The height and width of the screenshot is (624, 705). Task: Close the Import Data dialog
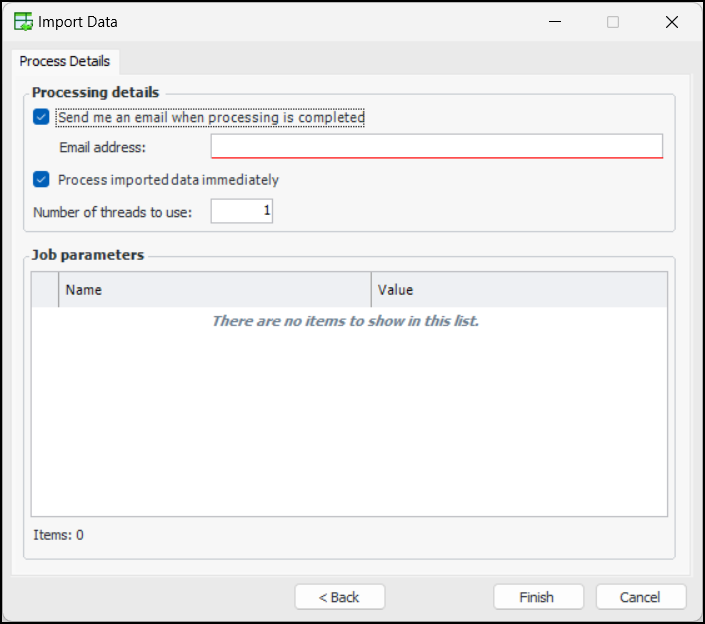[672, 21]
